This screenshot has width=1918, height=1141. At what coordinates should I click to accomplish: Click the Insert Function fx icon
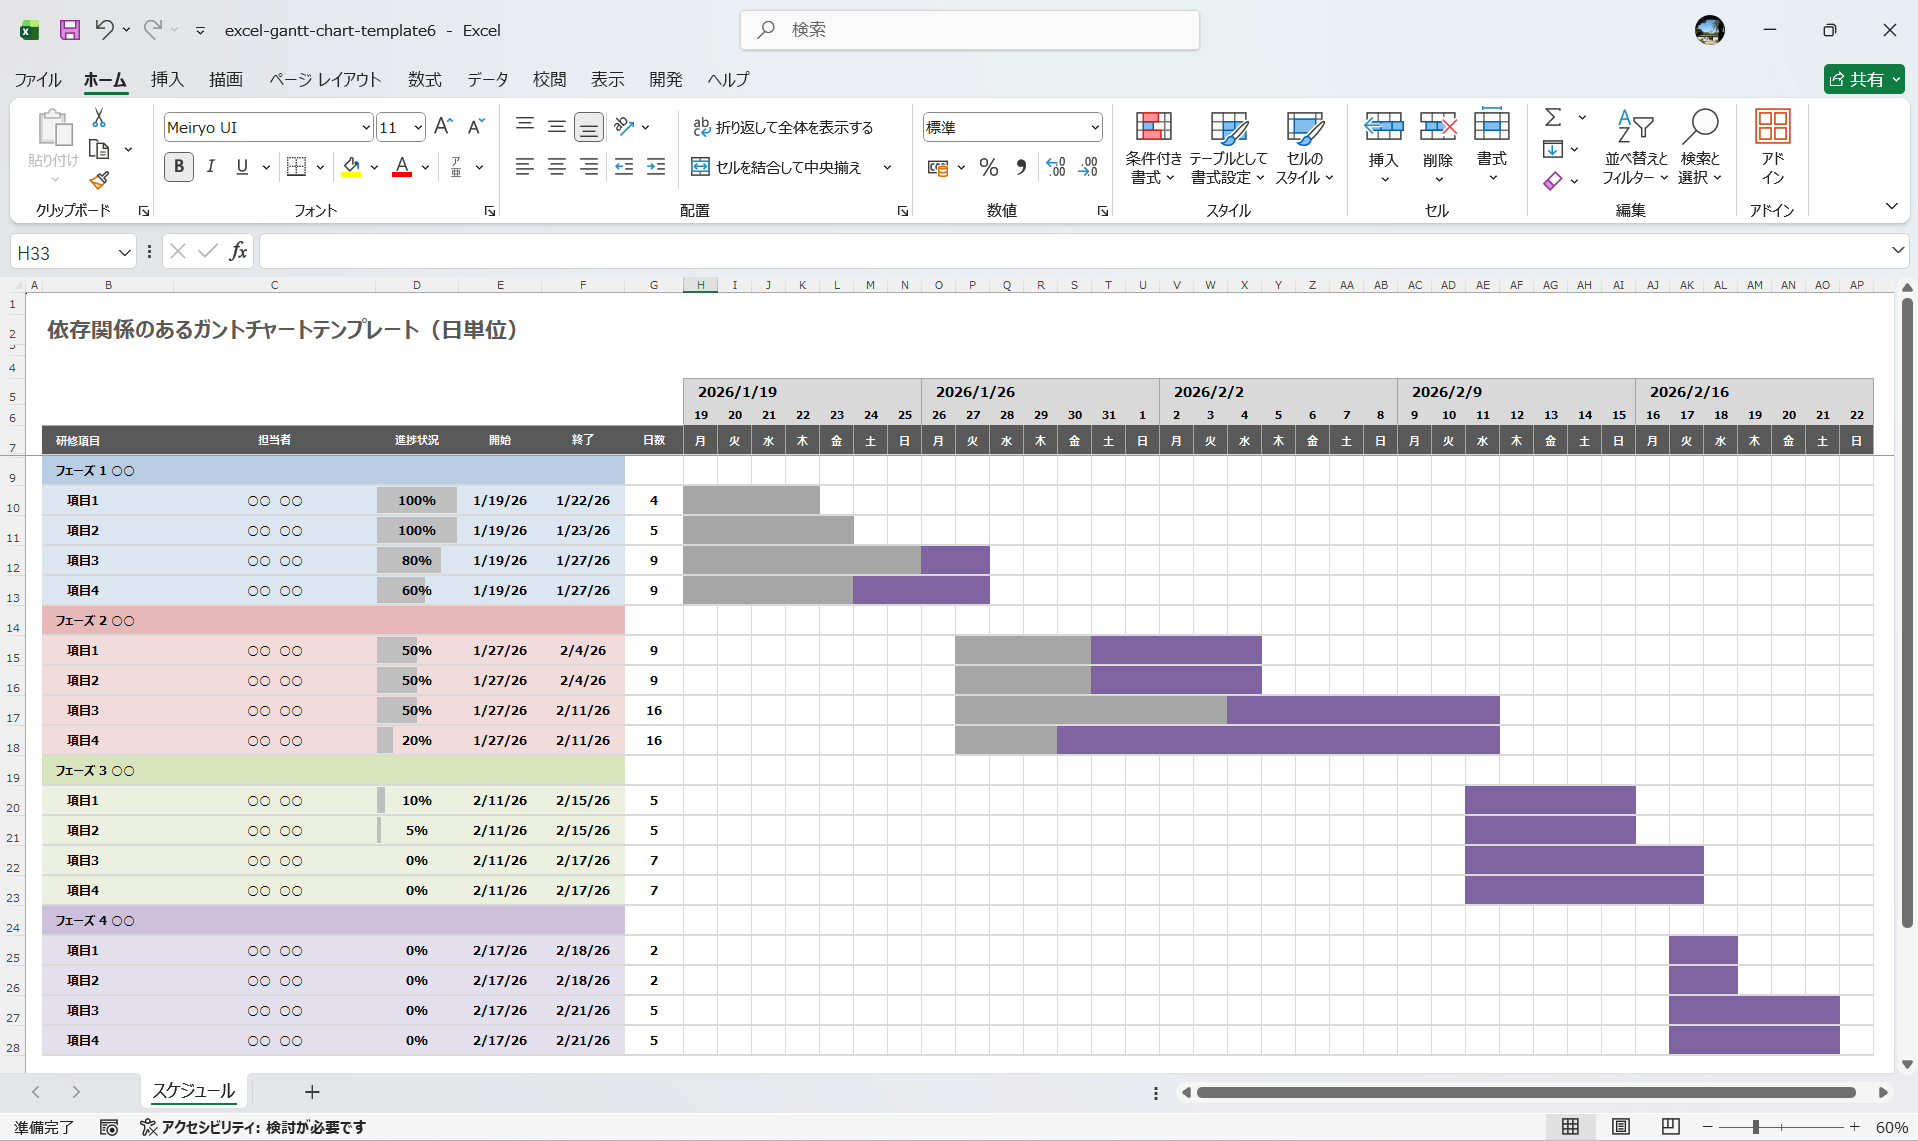tap(238, 252)
